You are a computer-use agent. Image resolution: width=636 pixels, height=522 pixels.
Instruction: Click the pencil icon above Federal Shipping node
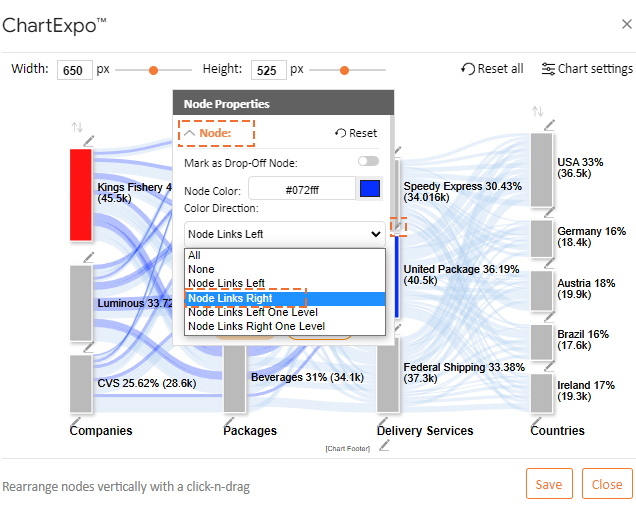pyautogui.click(x=398, y=329)
